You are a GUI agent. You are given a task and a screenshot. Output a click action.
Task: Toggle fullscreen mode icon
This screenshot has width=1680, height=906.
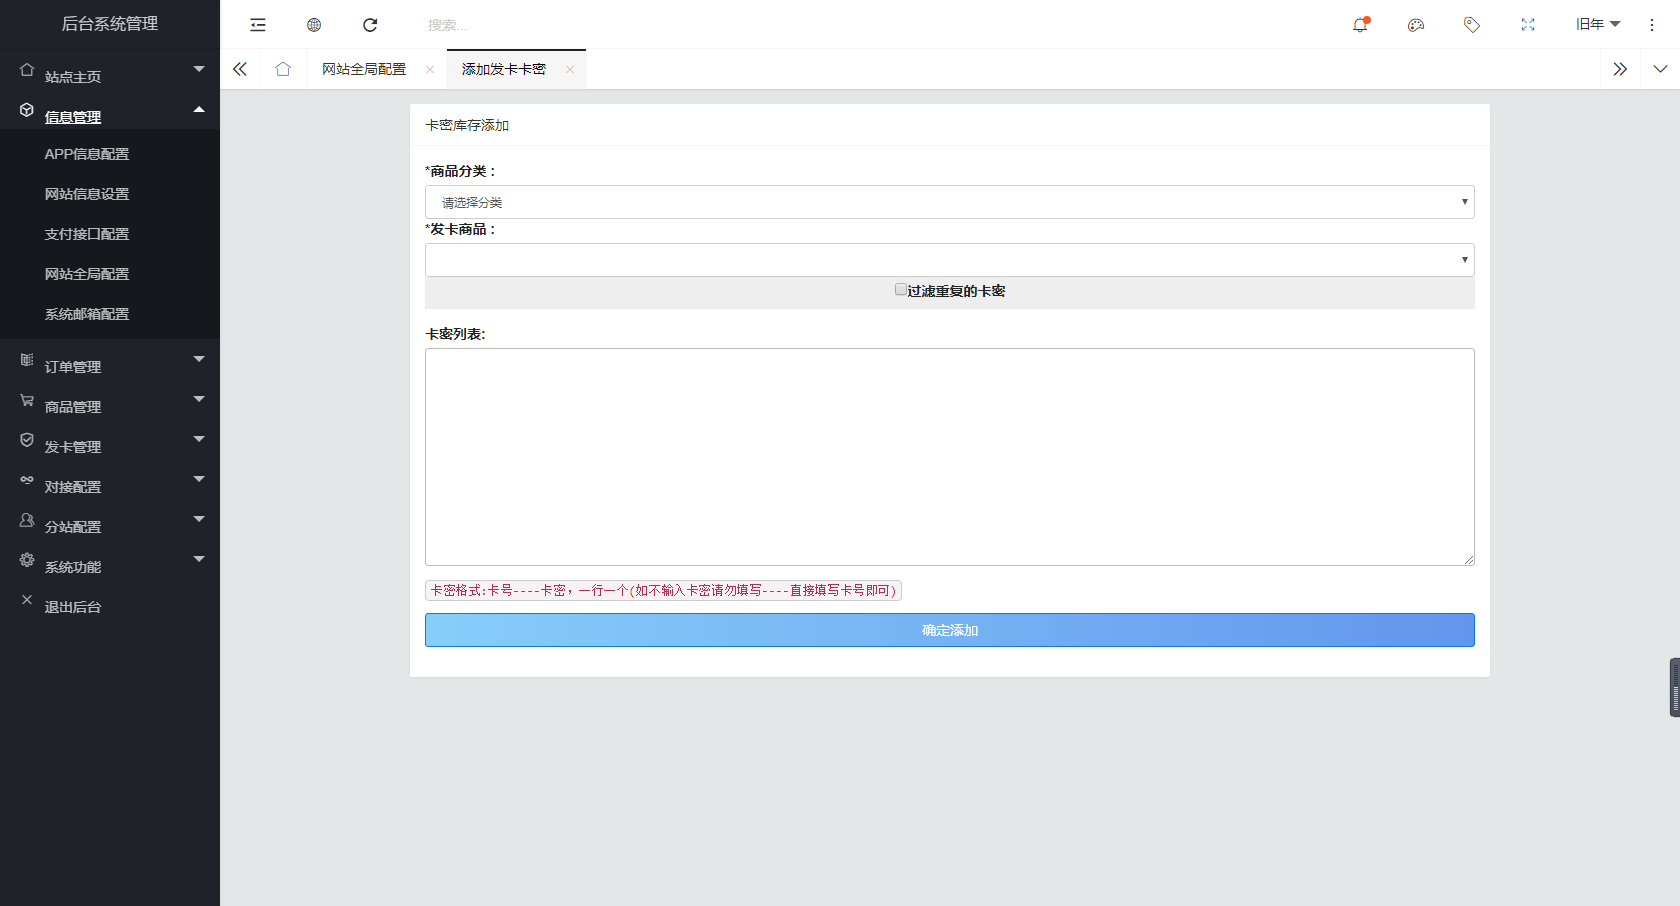click(1528, 25)
